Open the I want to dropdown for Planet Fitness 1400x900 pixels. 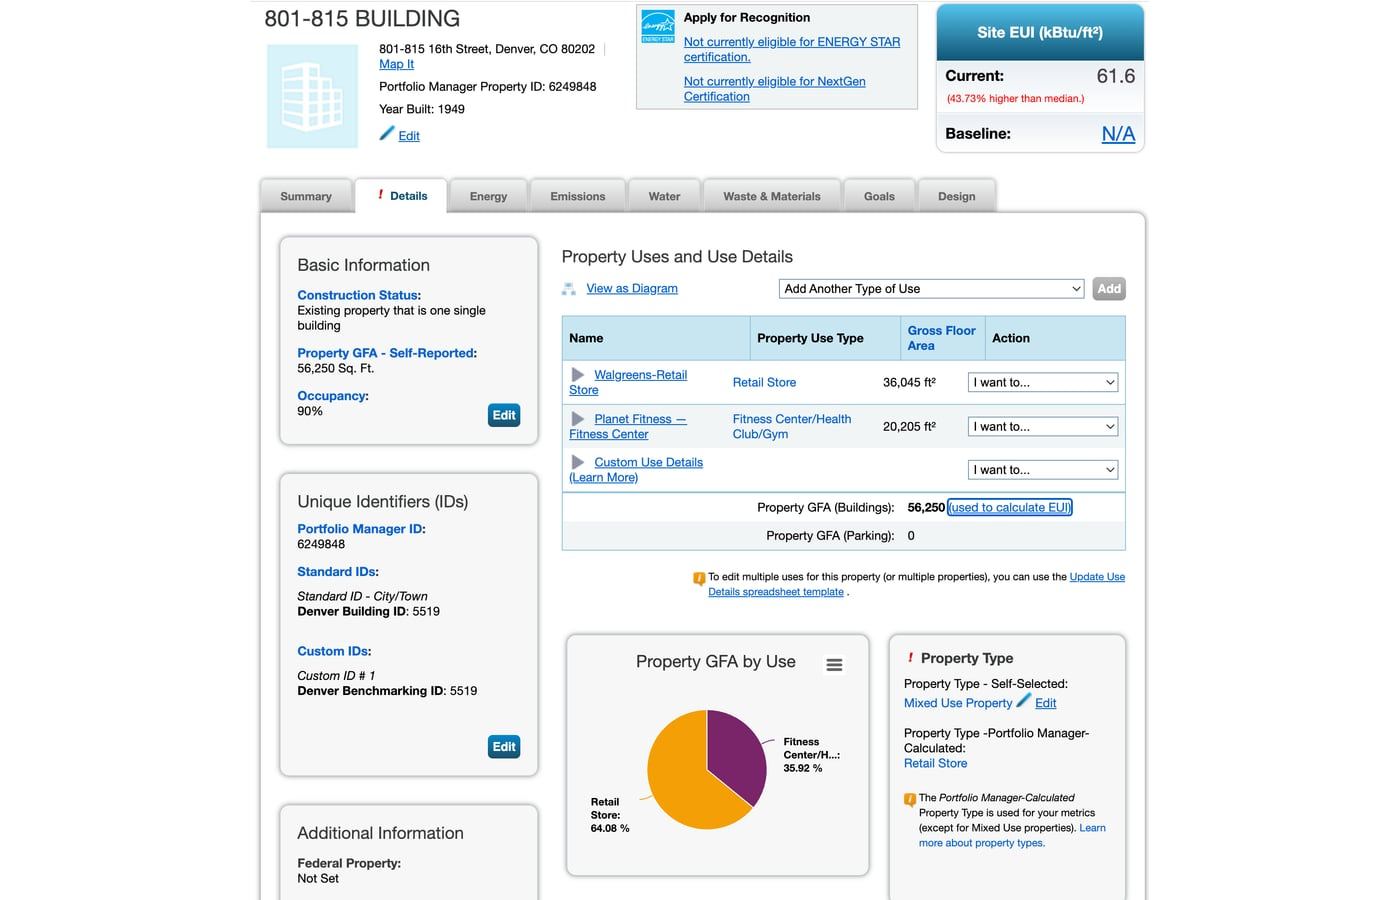pos(1043,426)
